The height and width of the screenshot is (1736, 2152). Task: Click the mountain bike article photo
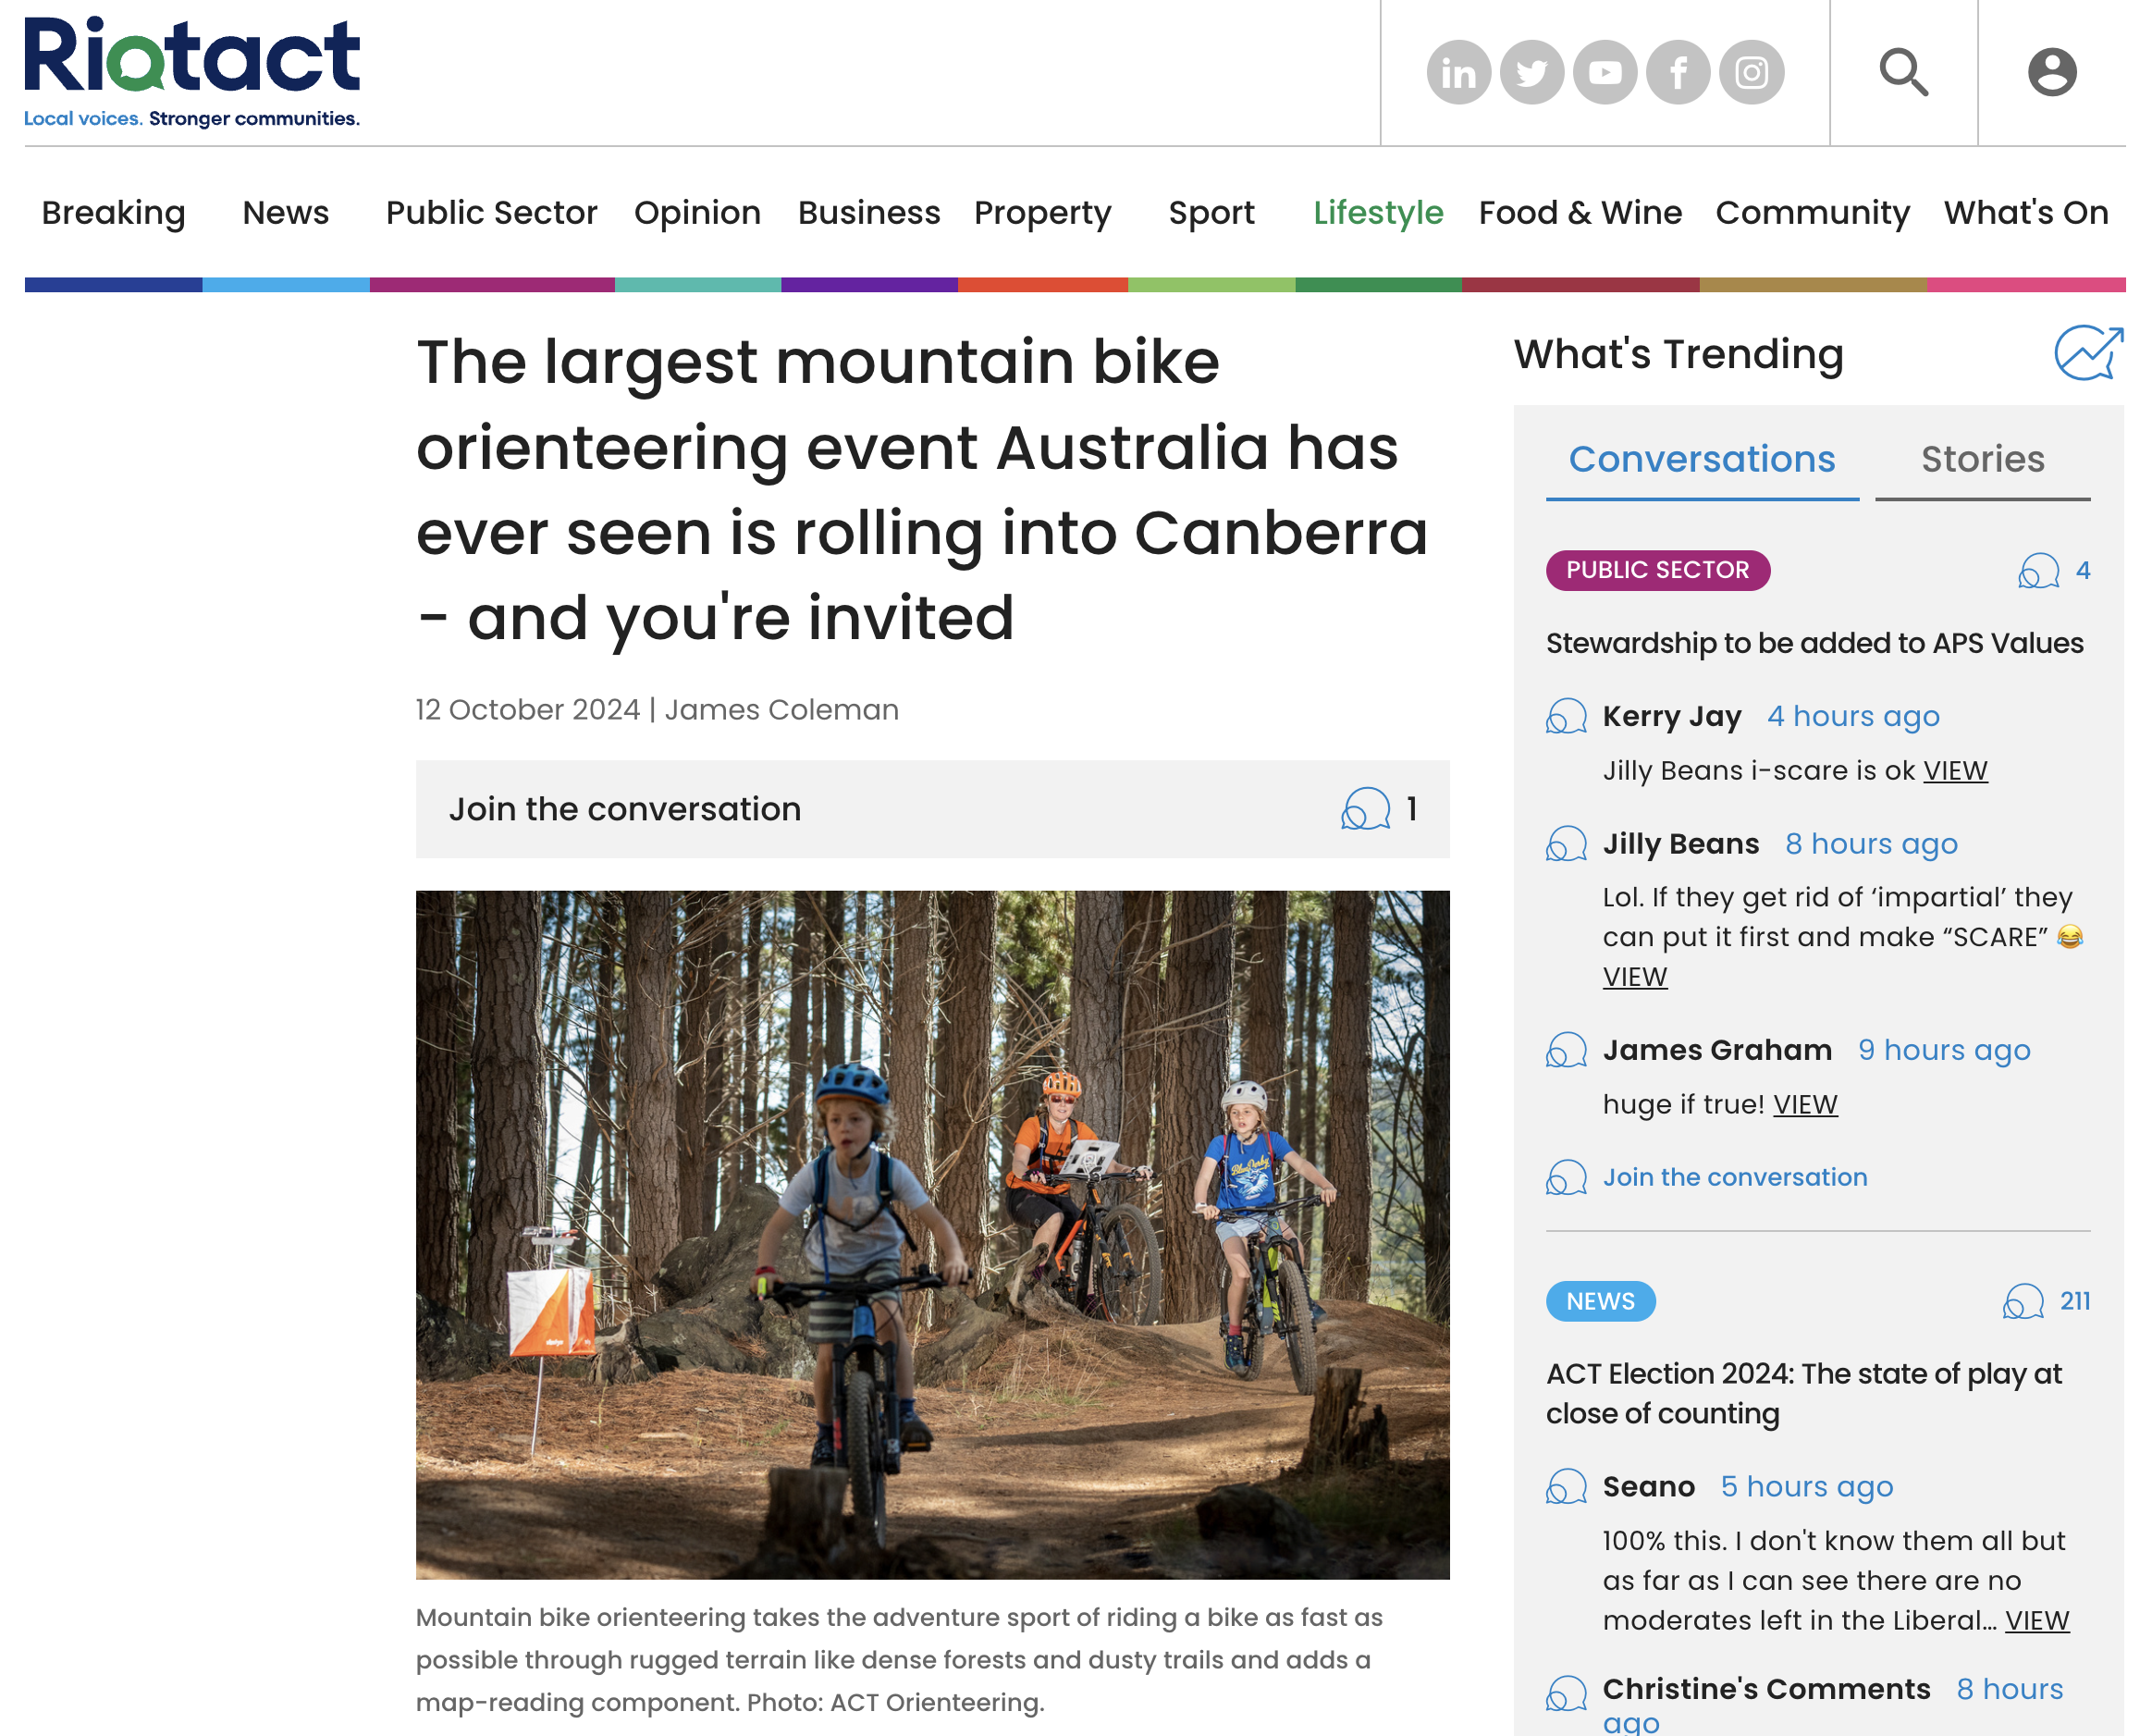932,1234
